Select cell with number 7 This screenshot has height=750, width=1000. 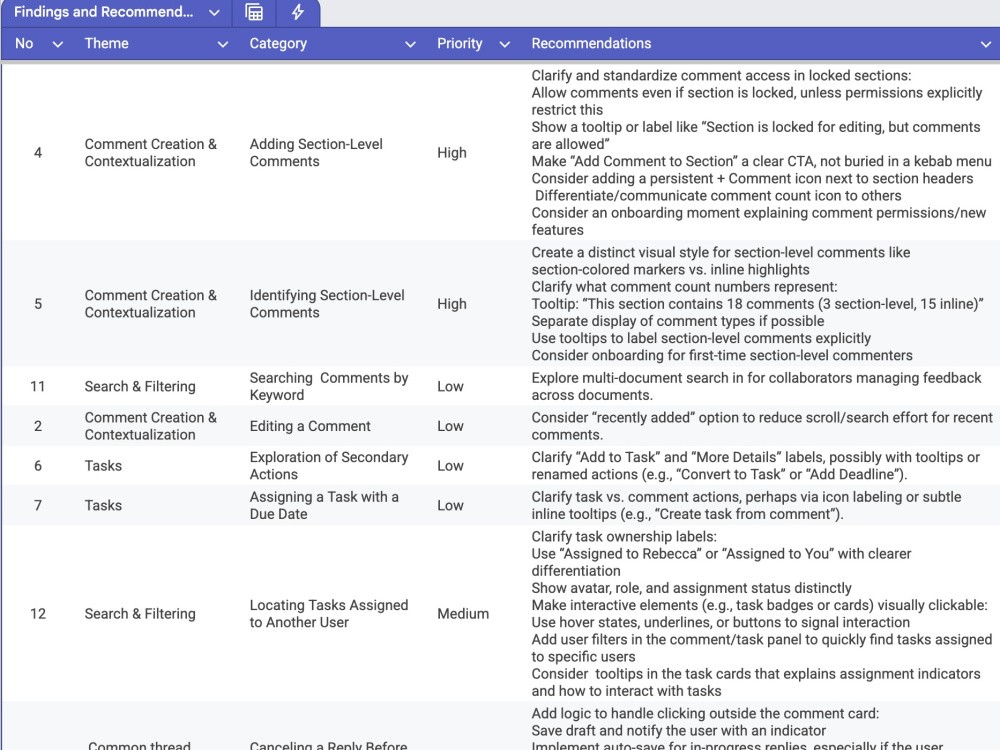click(x=38, y=506)
